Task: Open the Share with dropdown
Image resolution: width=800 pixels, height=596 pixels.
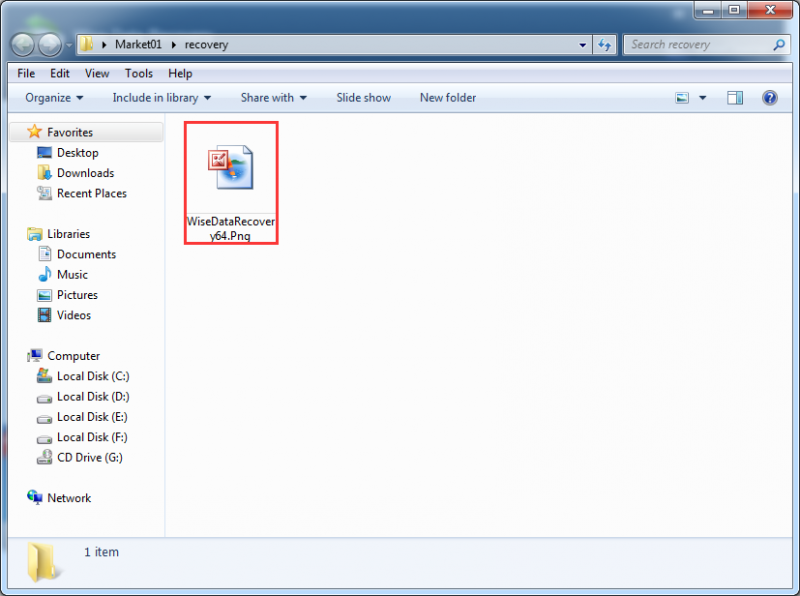Action: click(x=273, y=97)
